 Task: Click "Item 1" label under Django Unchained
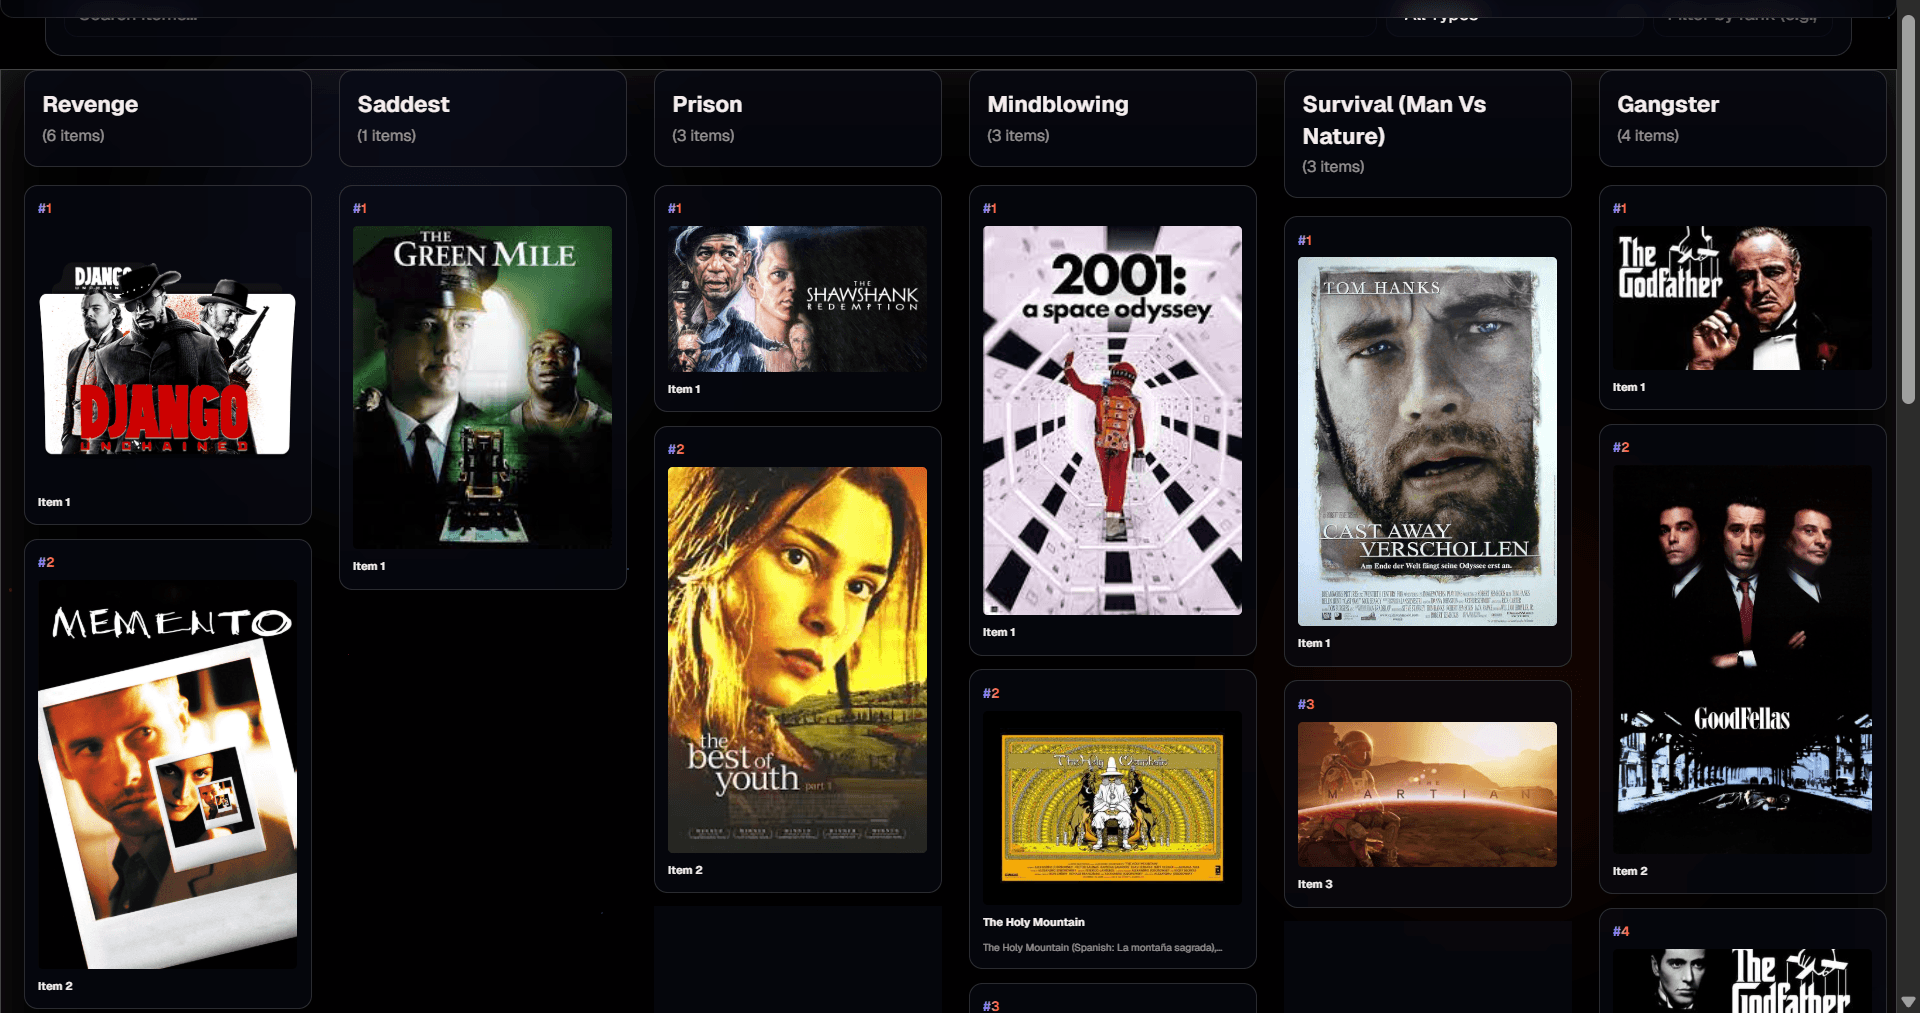[x=54, y=502]
